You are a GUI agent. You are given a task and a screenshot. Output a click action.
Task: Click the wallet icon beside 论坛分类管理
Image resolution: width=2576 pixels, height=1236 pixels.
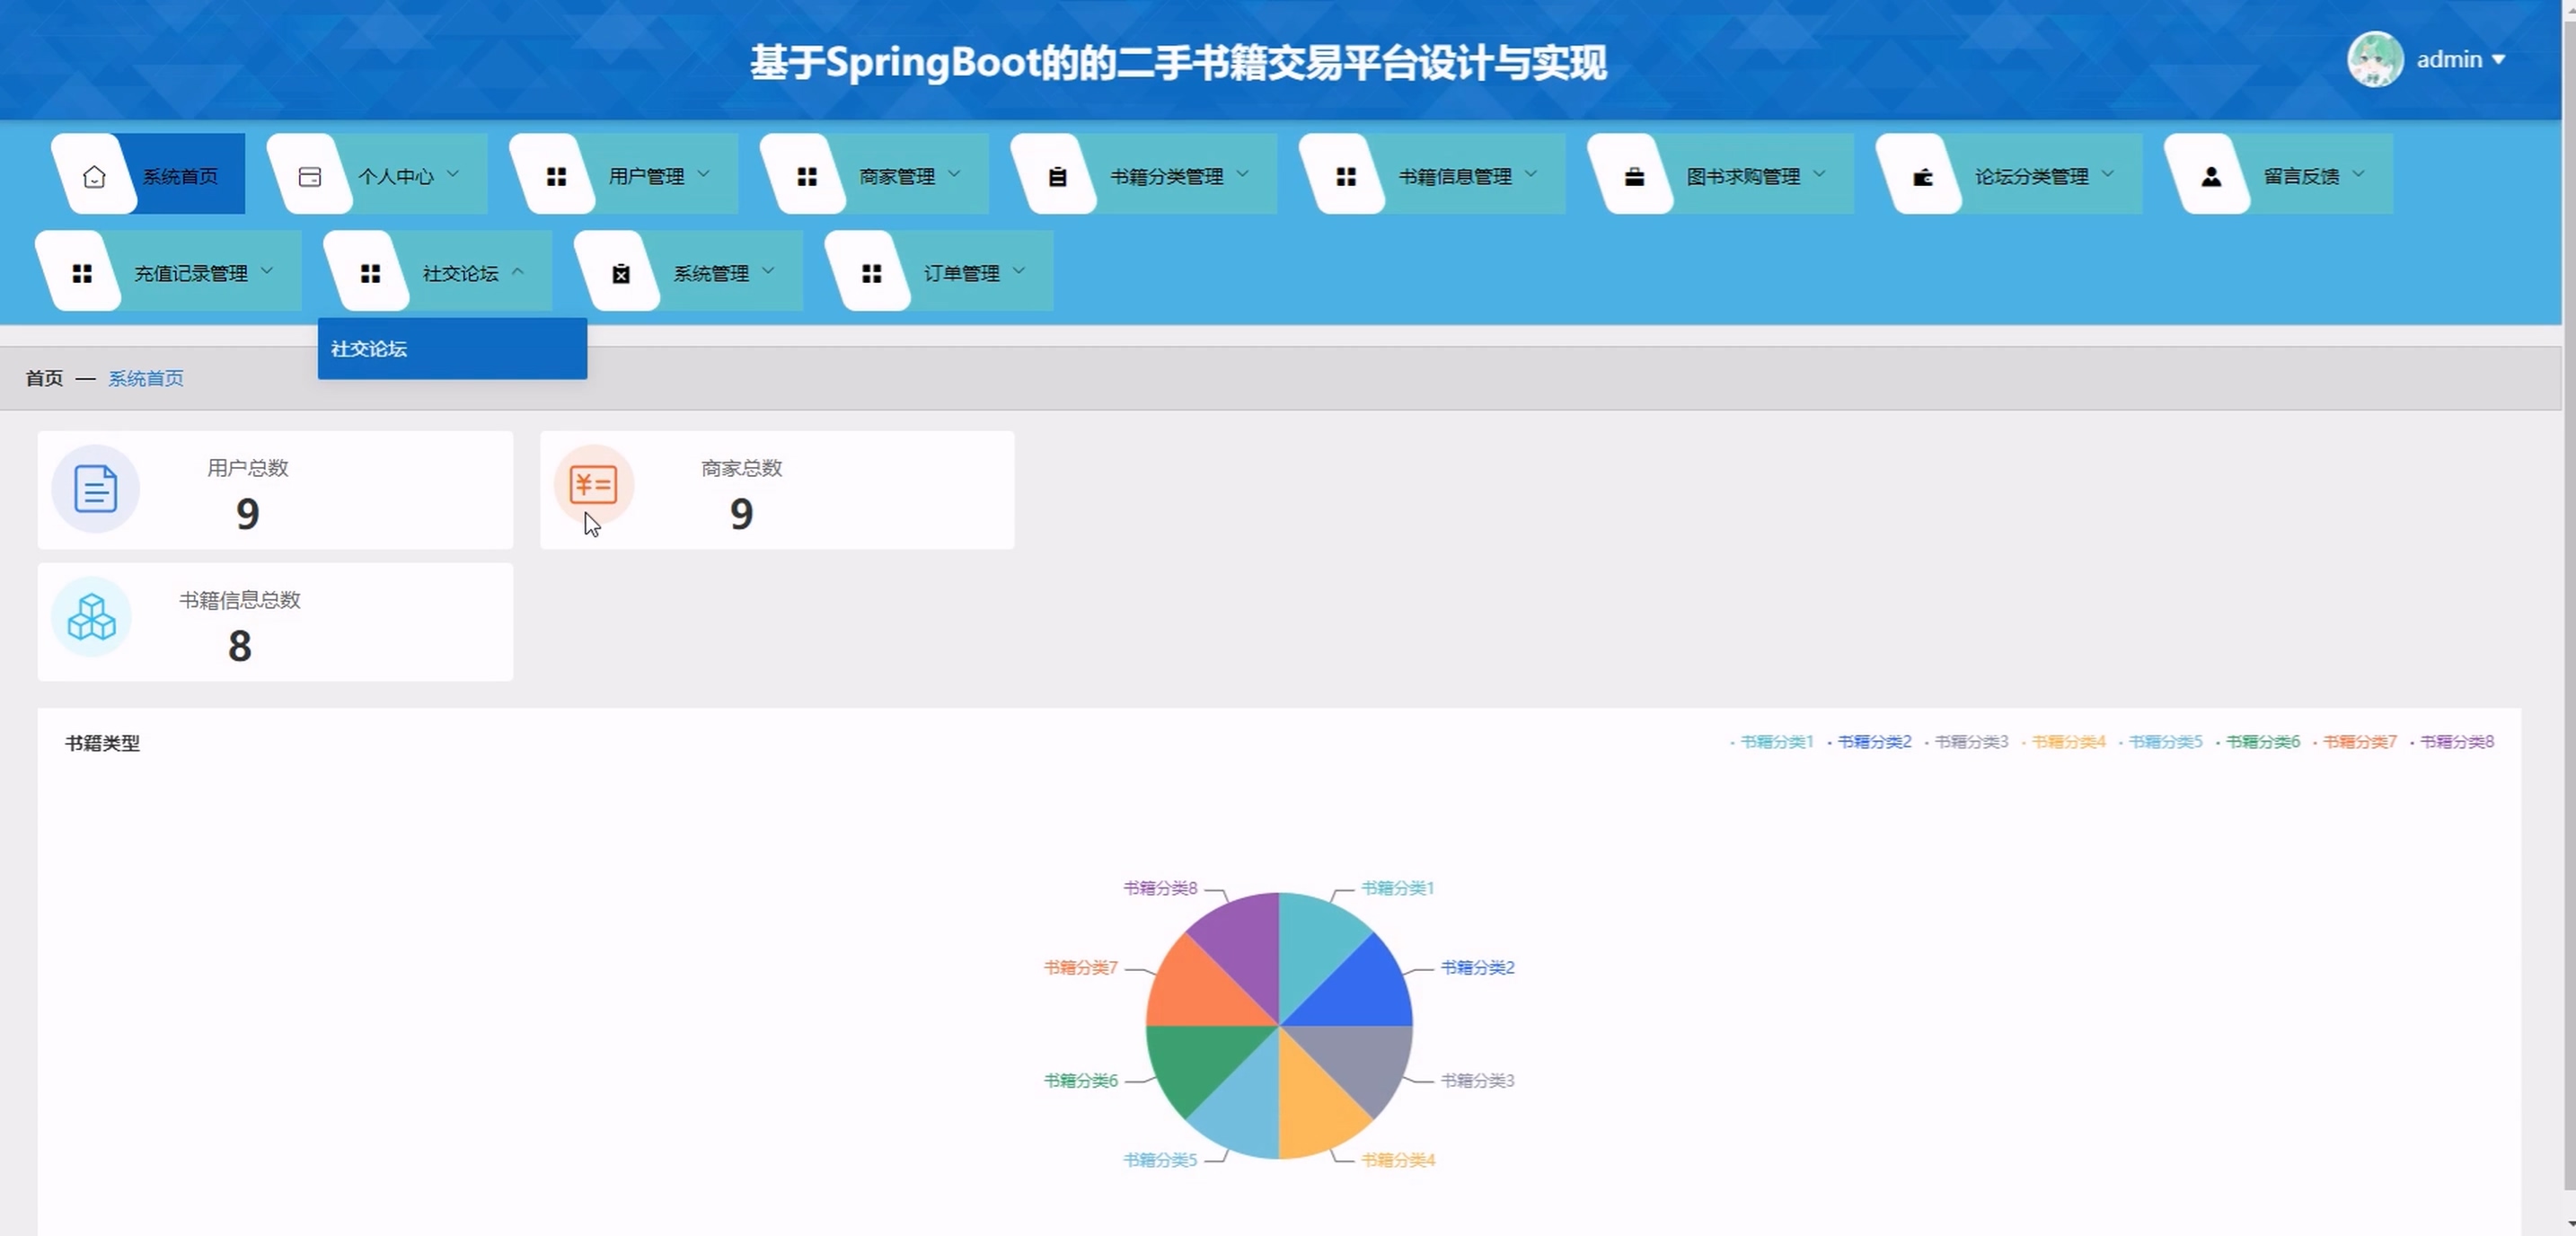click(x=1922, y=177)
